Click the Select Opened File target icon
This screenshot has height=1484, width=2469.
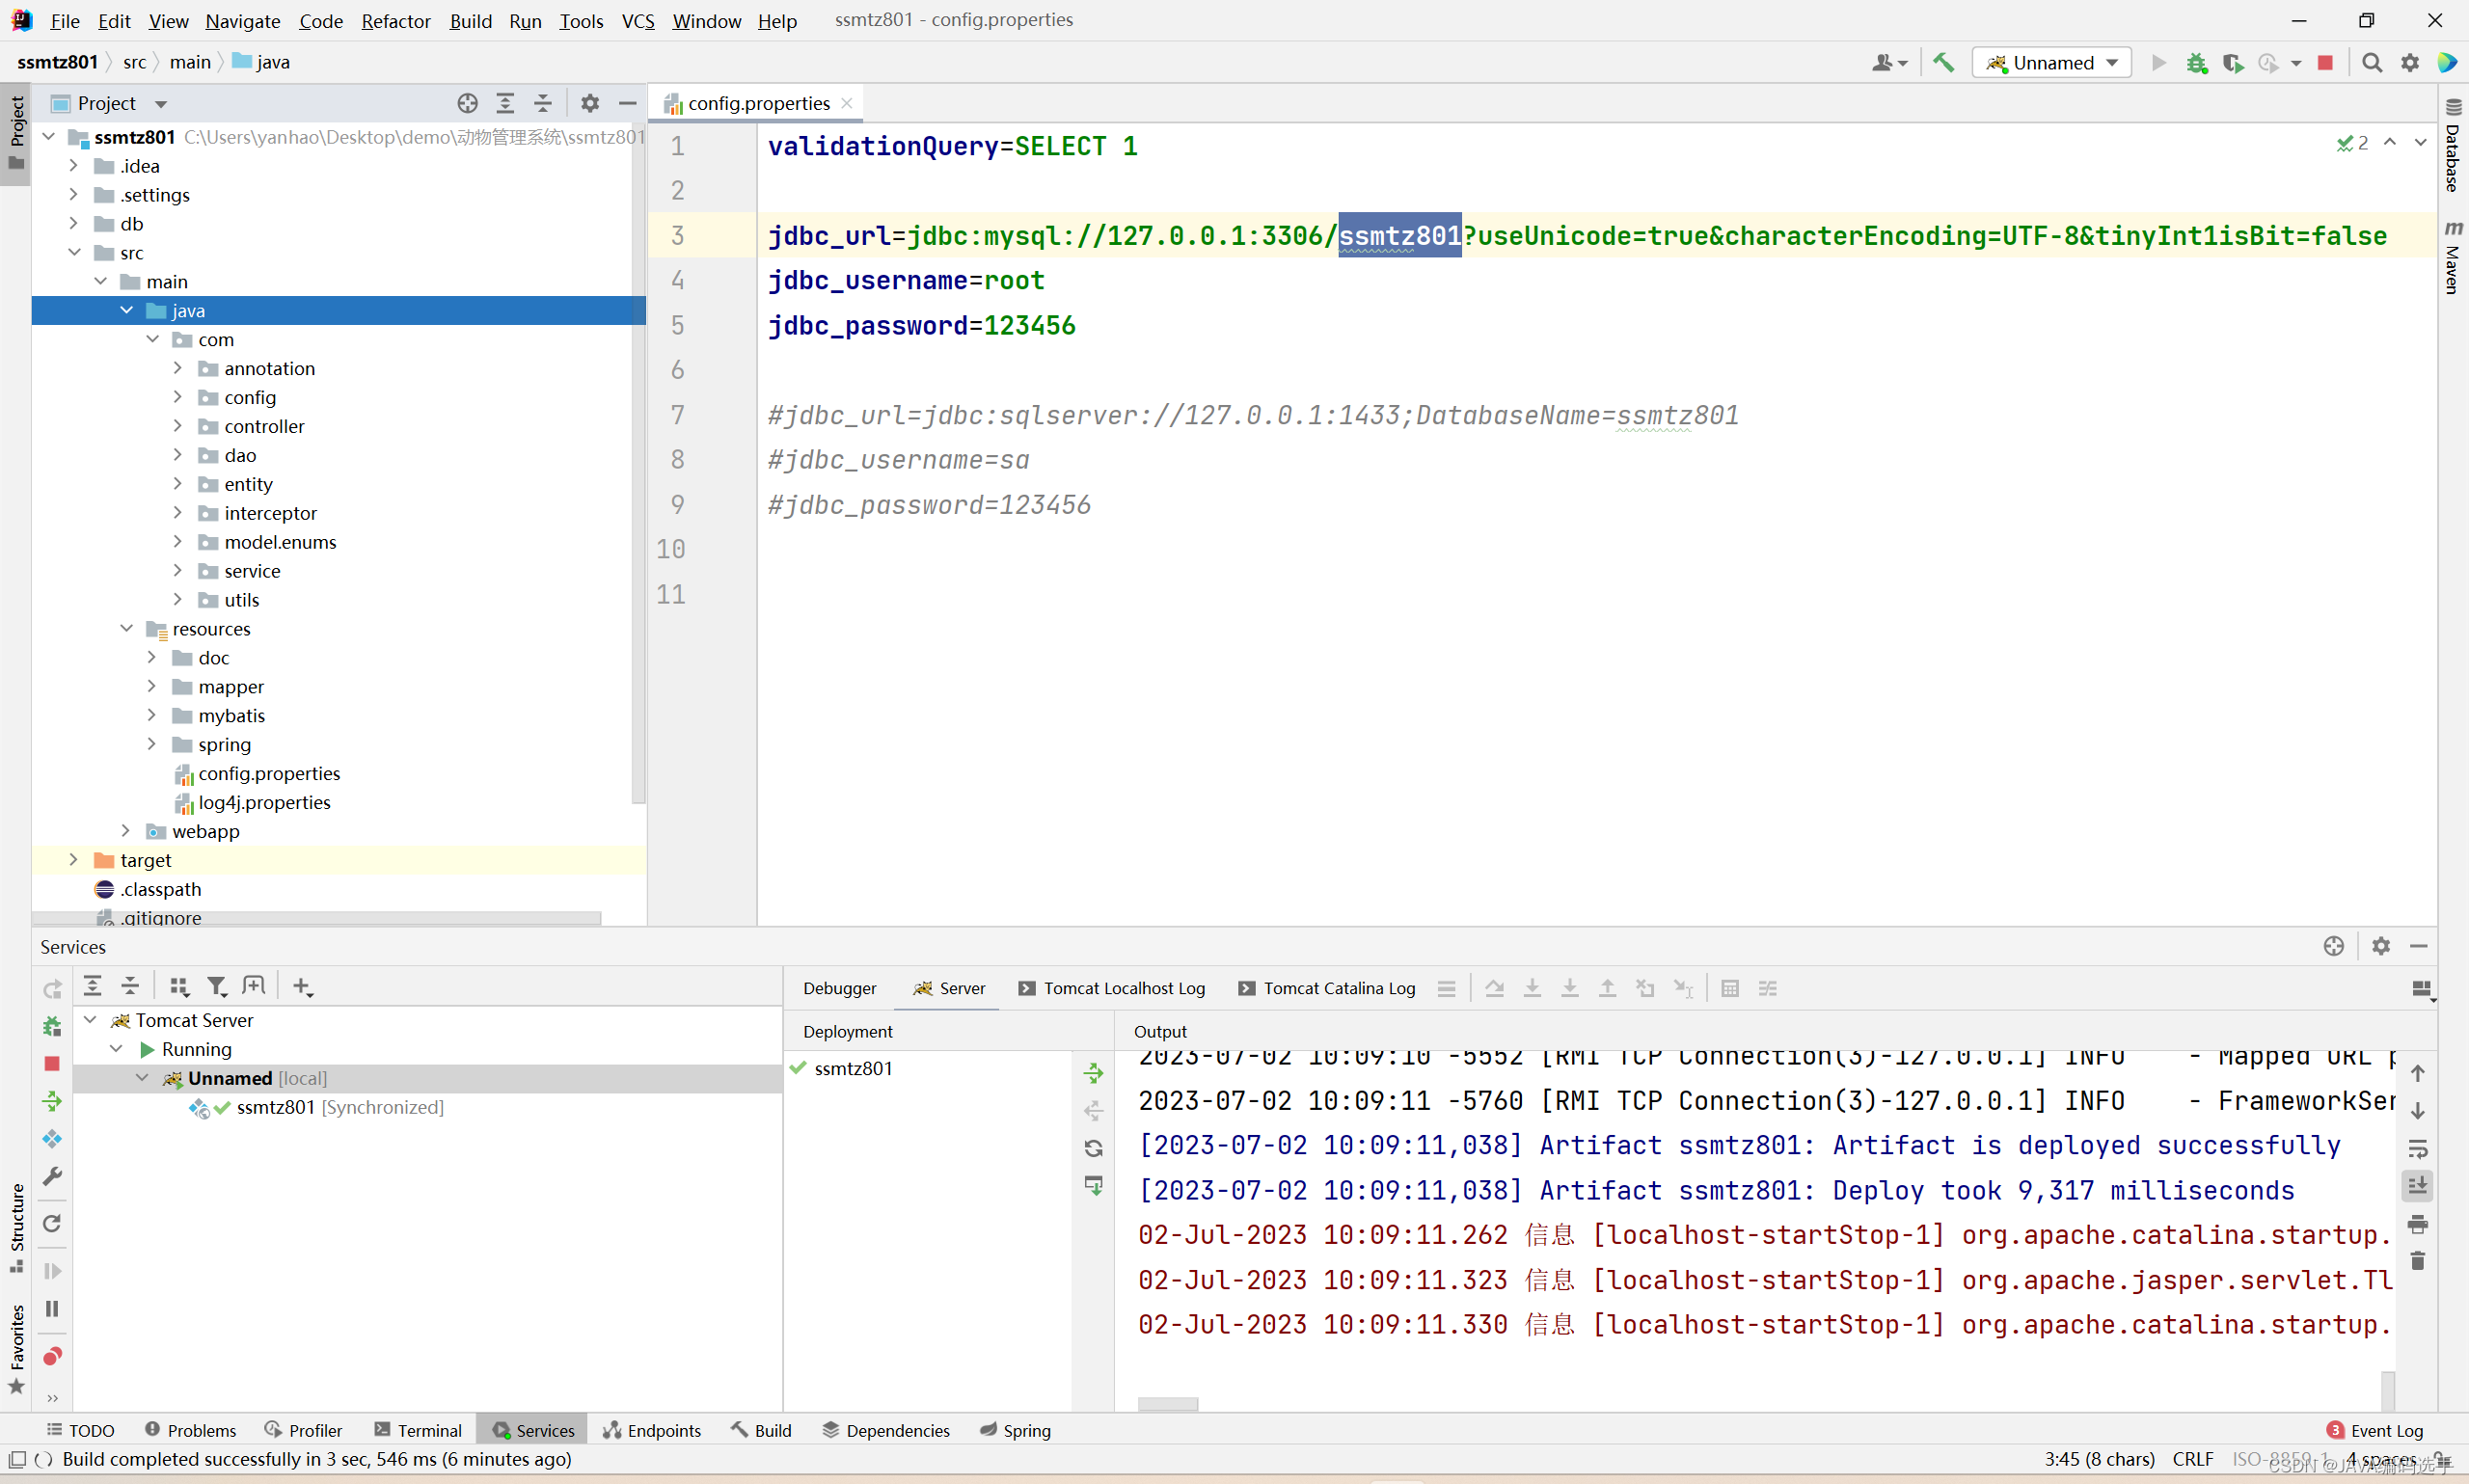tap(467, 103)
